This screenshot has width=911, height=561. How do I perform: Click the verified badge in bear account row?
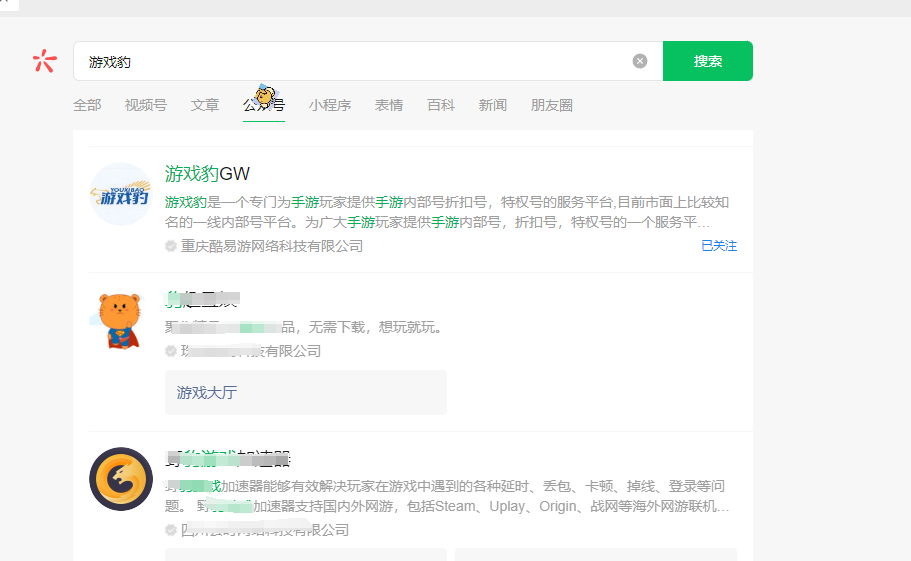pyautogui.click(x=171, y=351)
